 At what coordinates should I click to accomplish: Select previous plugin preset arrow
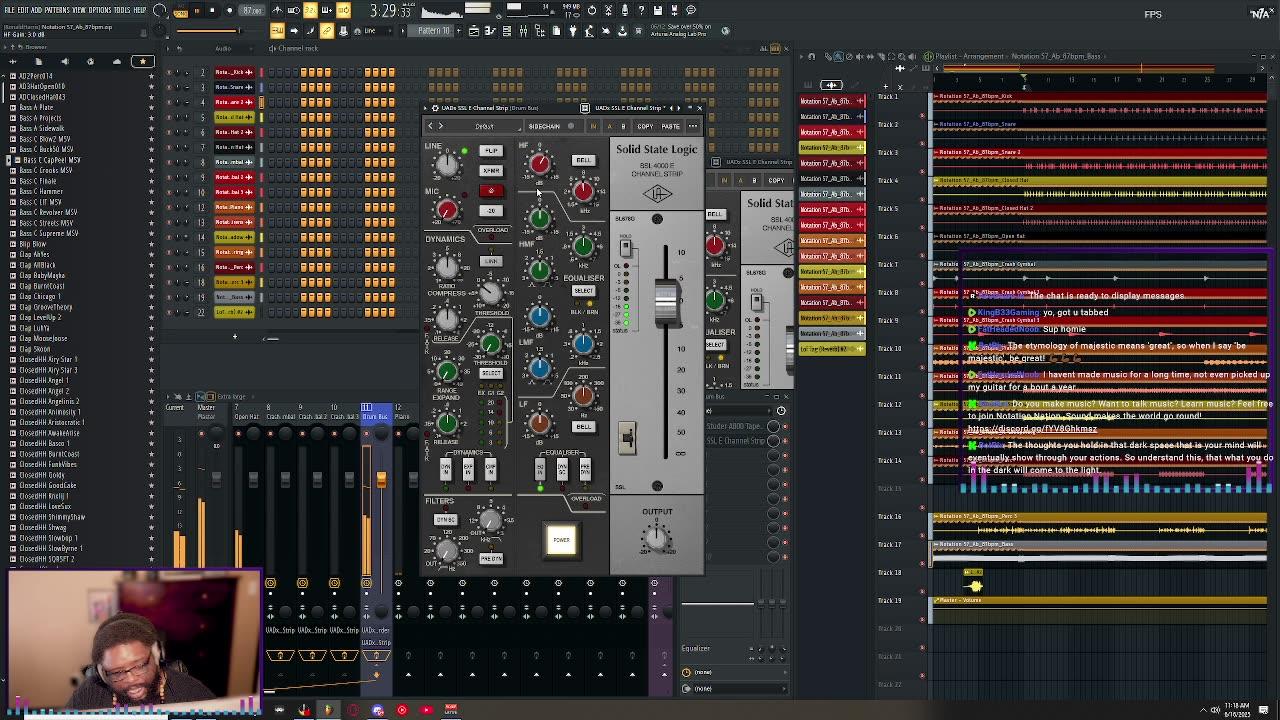pyautogui.click(x=430, y=126)
